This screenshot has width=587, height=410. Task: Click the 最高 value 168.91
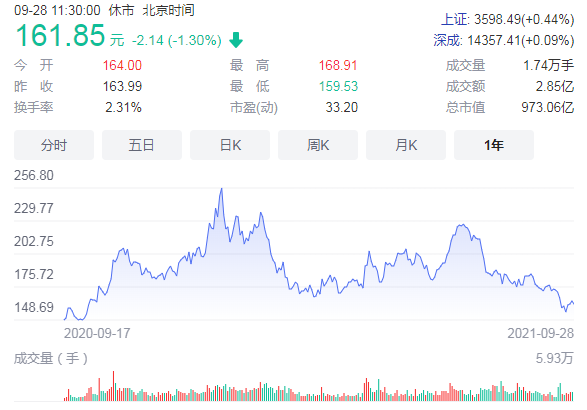(x=338, y=65)
